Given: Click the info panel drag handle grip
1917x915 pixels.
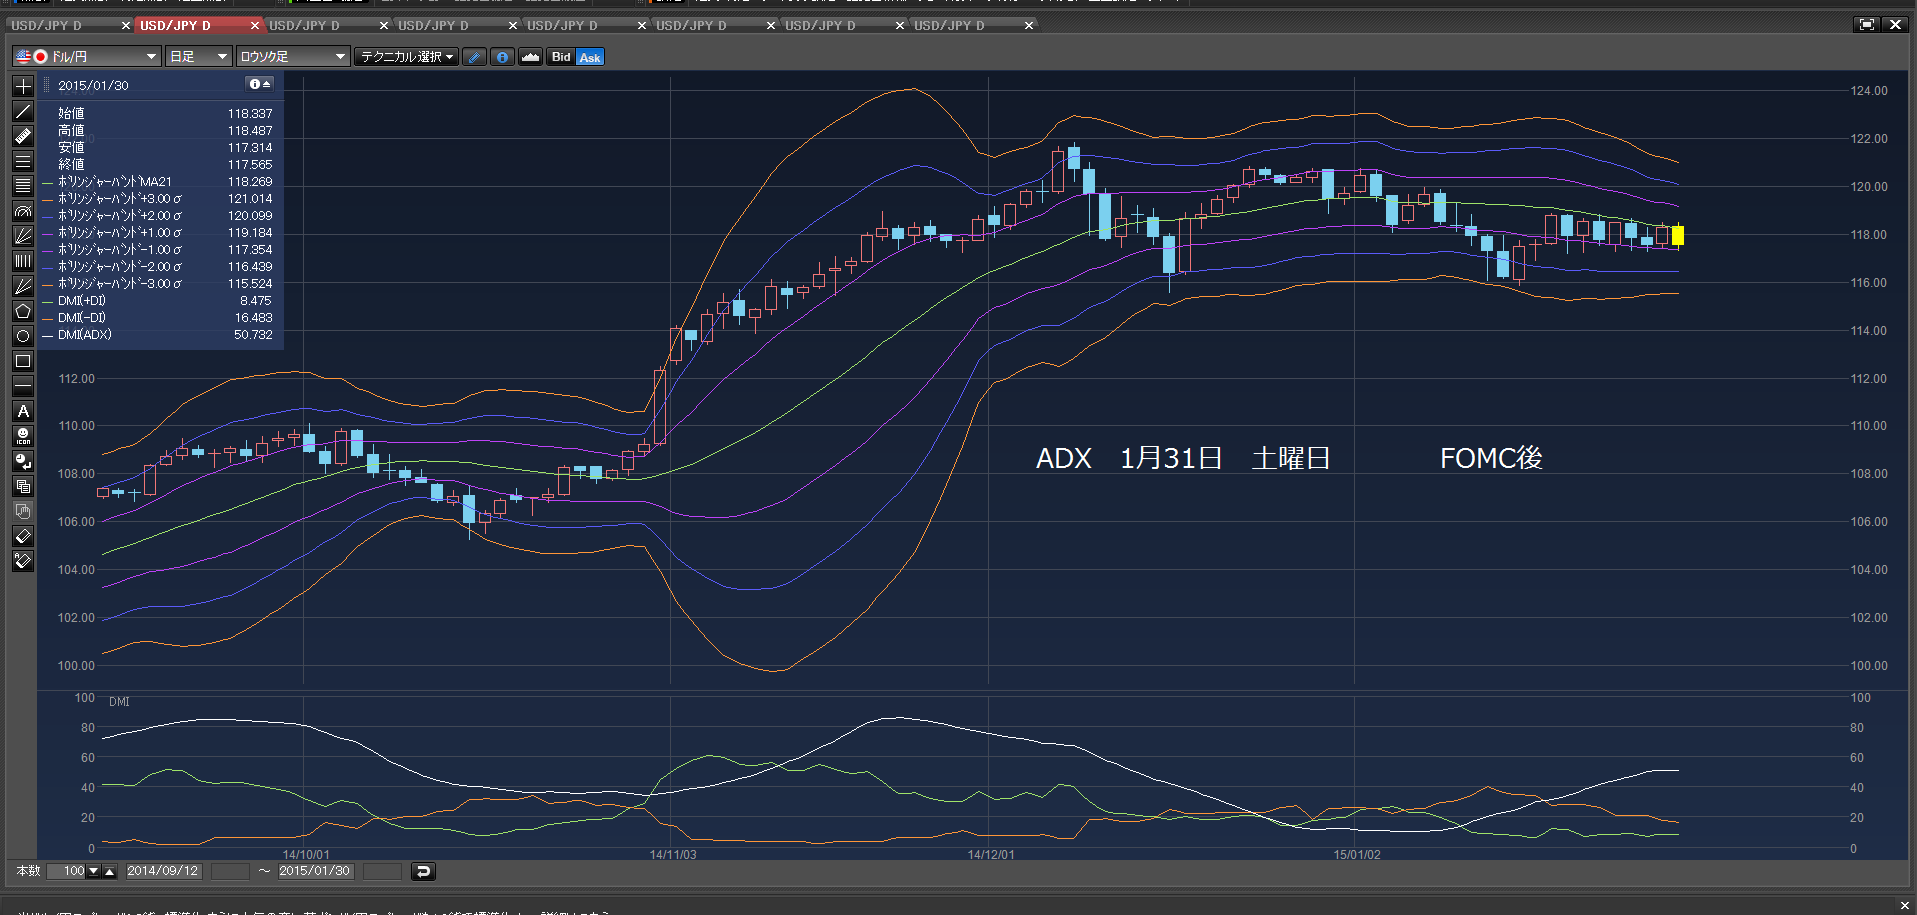Looking at the screenshot, I should (47, 85).
